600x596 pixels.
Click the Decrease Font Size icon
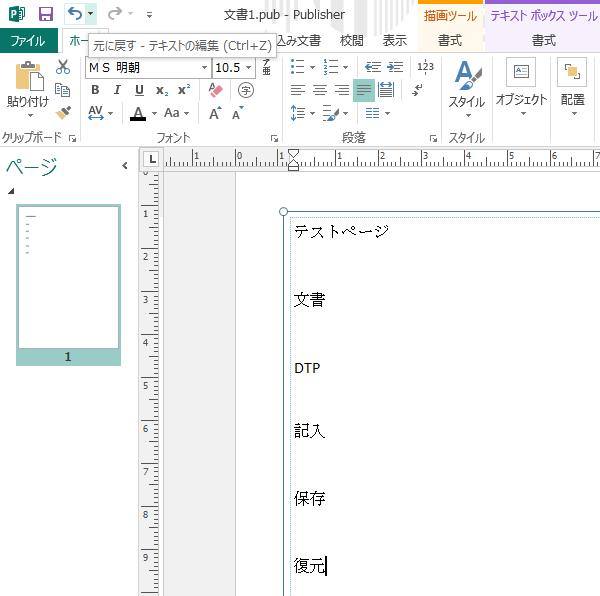(x=238, y=113)
